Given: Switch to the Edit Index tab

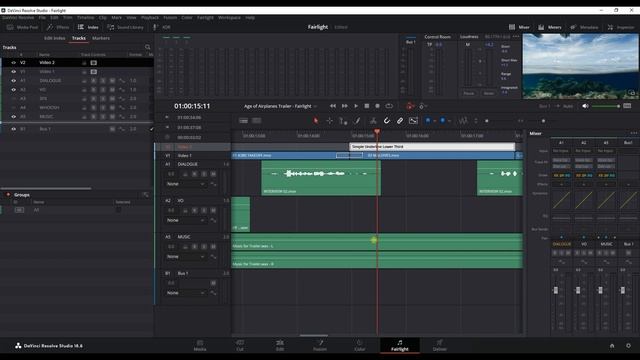Looking at the screenshot, I should click(x=54, y=38).
